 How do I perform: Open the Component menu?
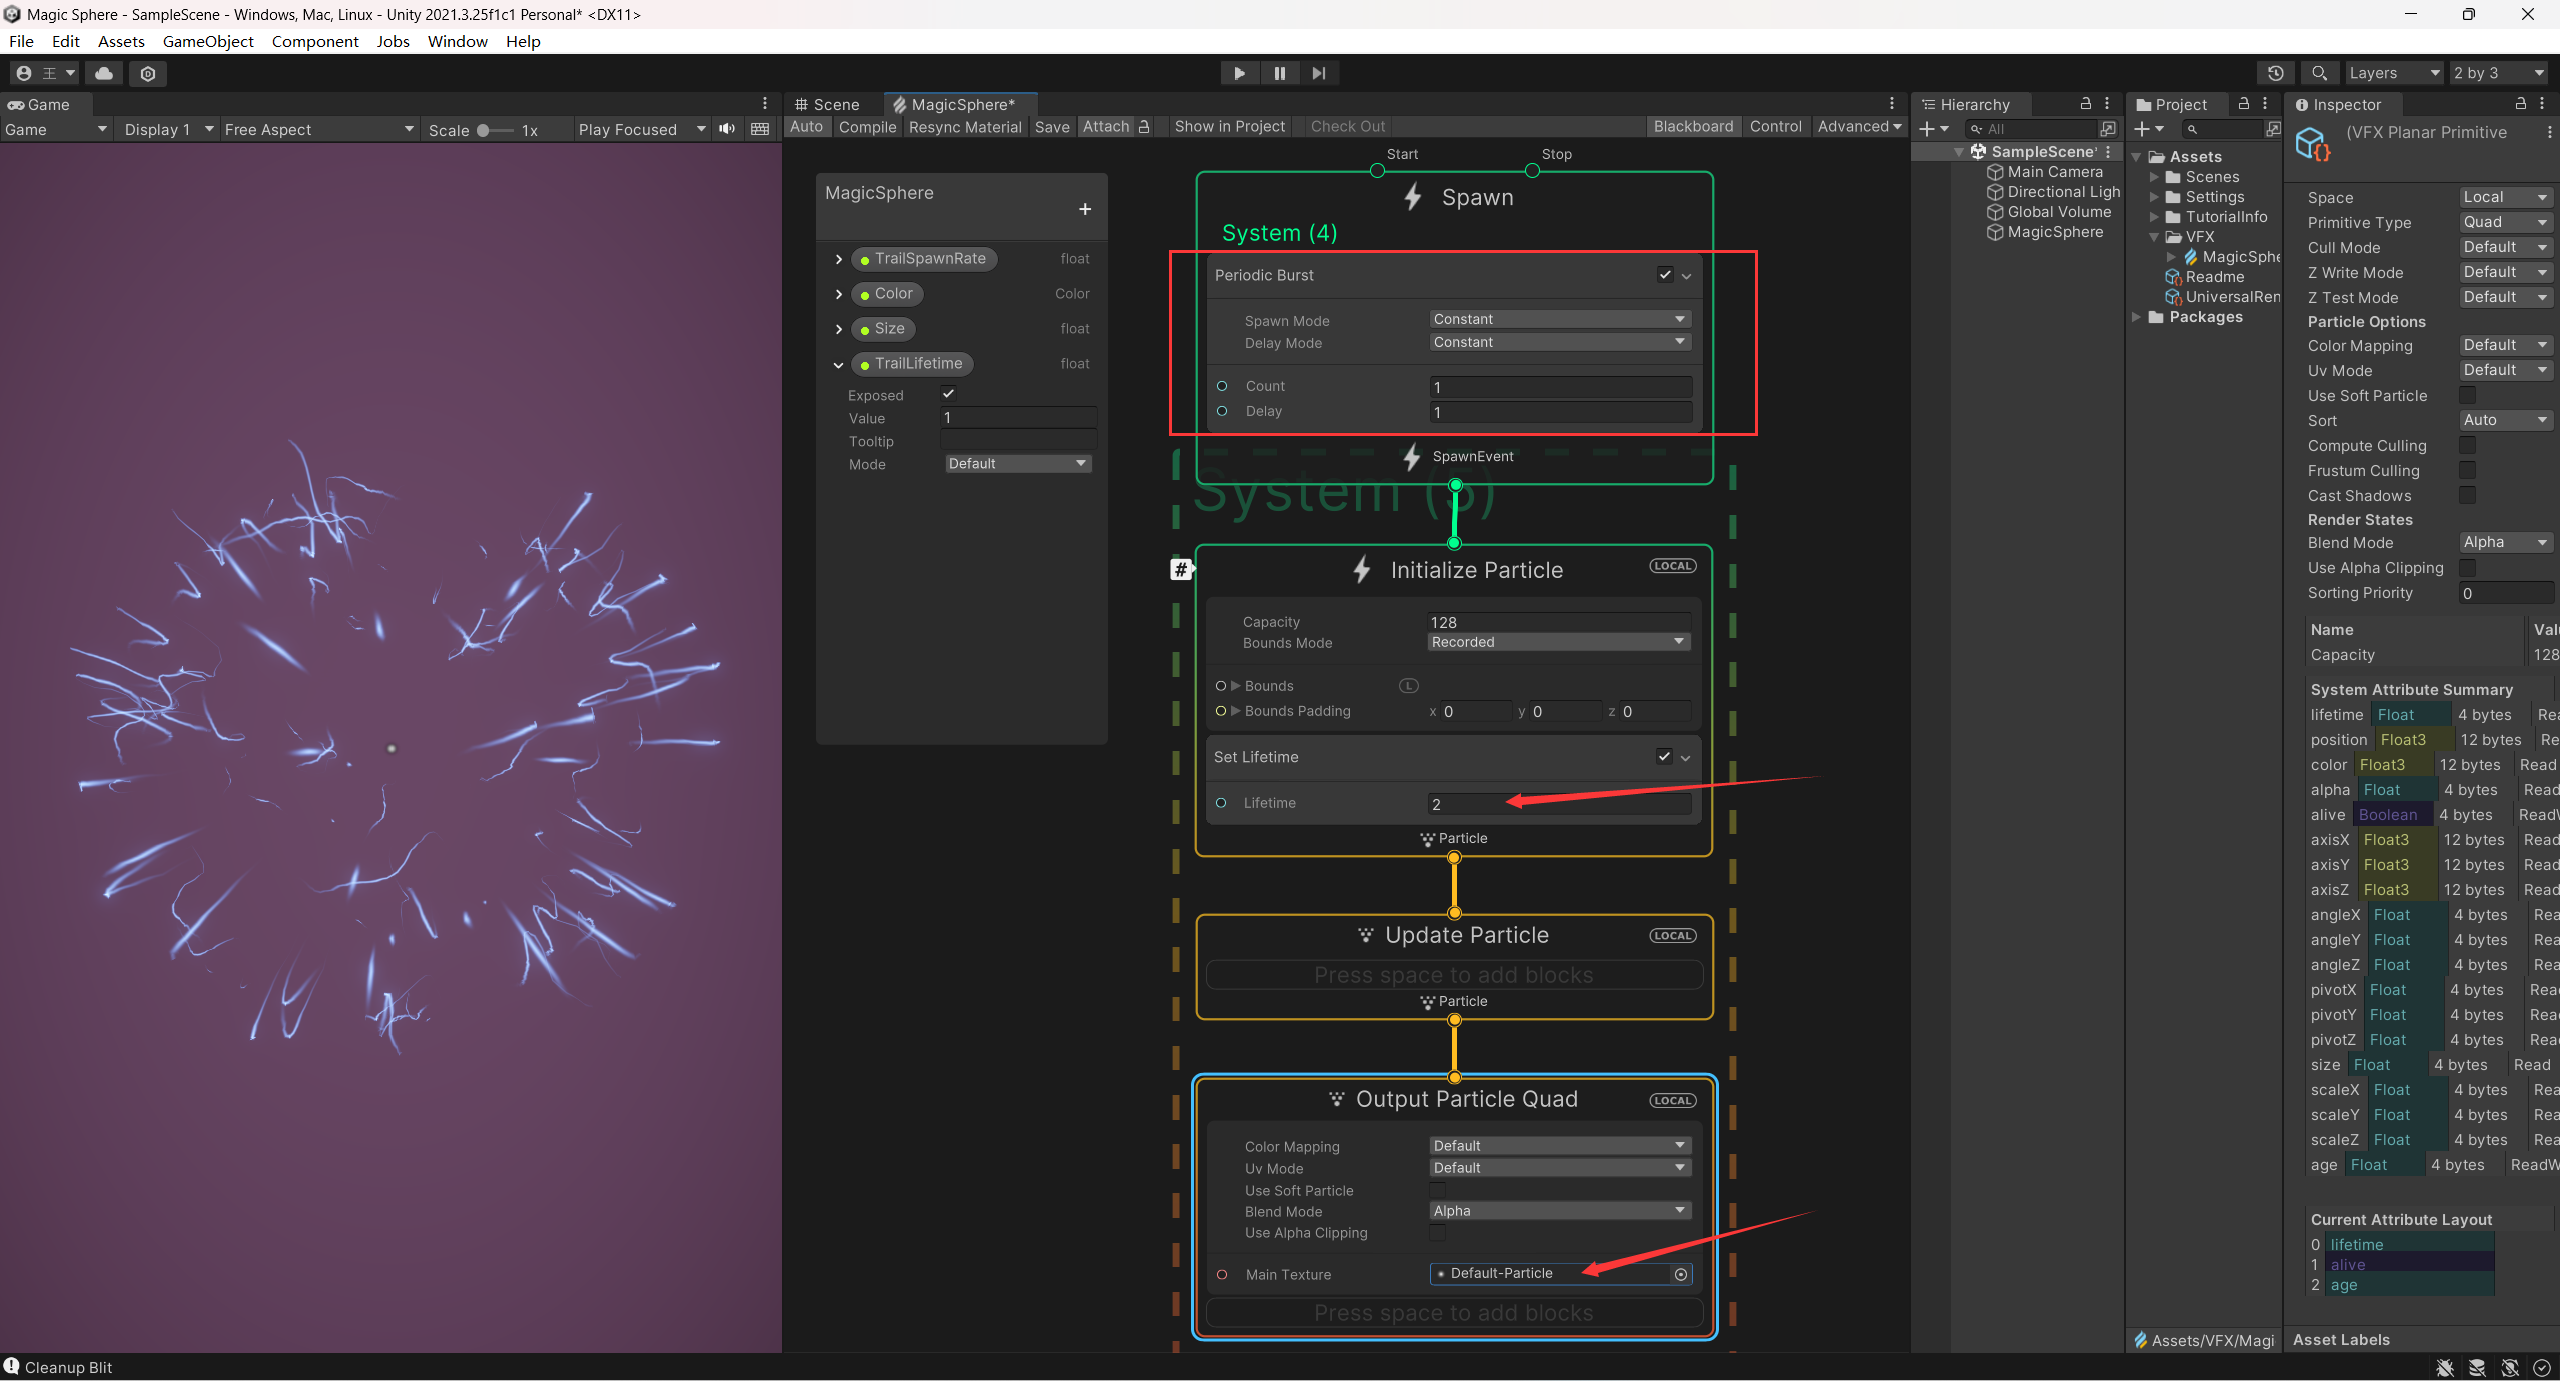click(314, 41)
